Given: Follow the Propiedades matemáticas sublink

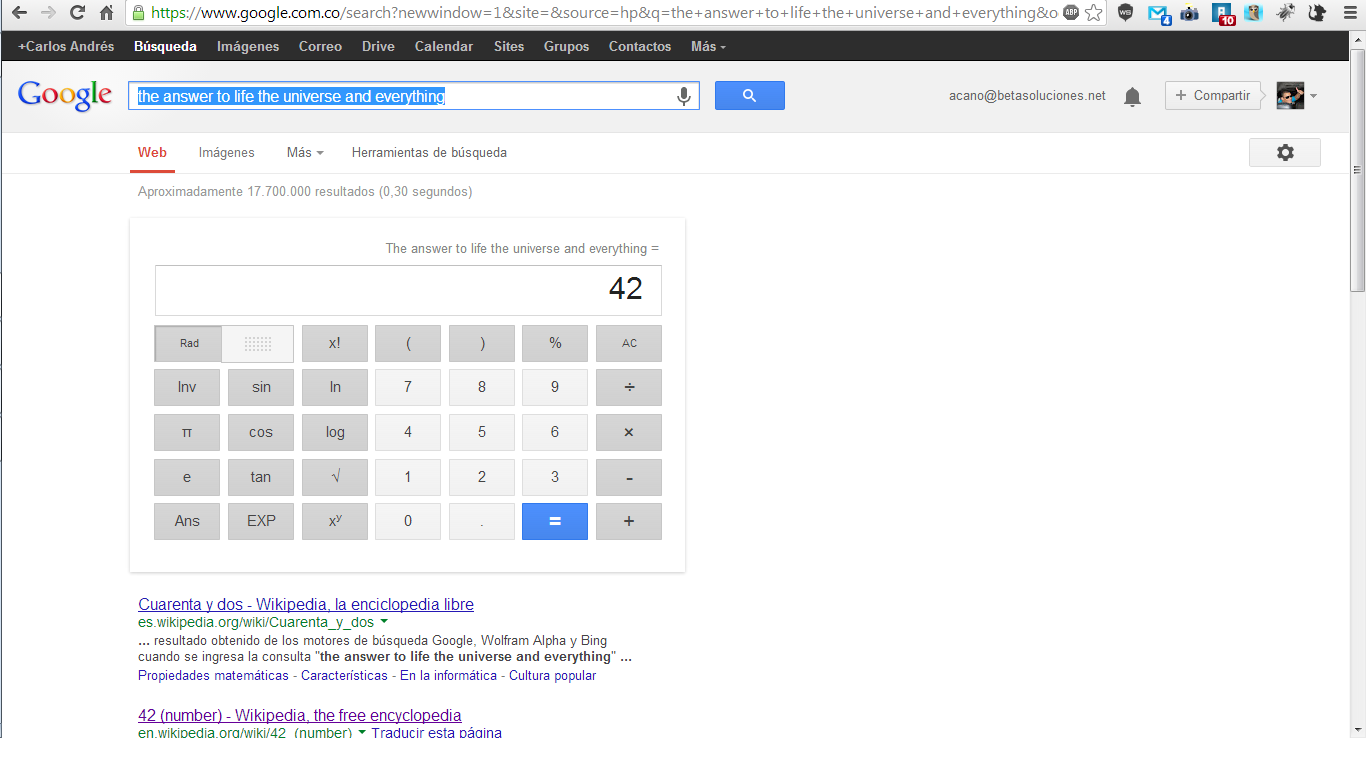Looking at the screenshot, I should pyautogui.click(x=213, y=676).
